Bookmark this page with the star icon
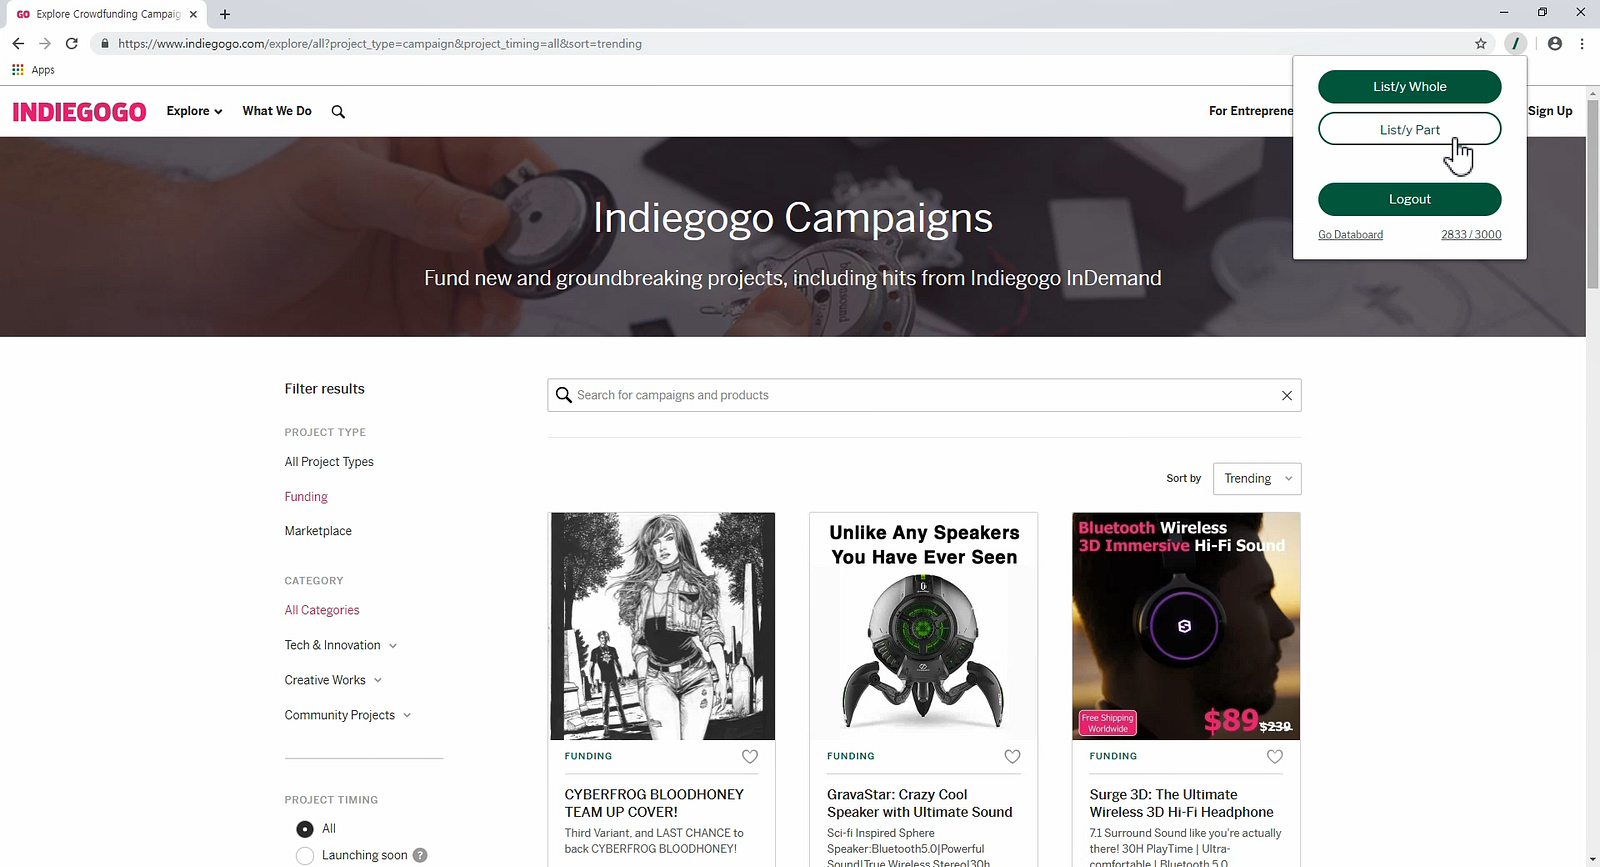The height and width of the screenshot is (867, 1600). 1481,43
